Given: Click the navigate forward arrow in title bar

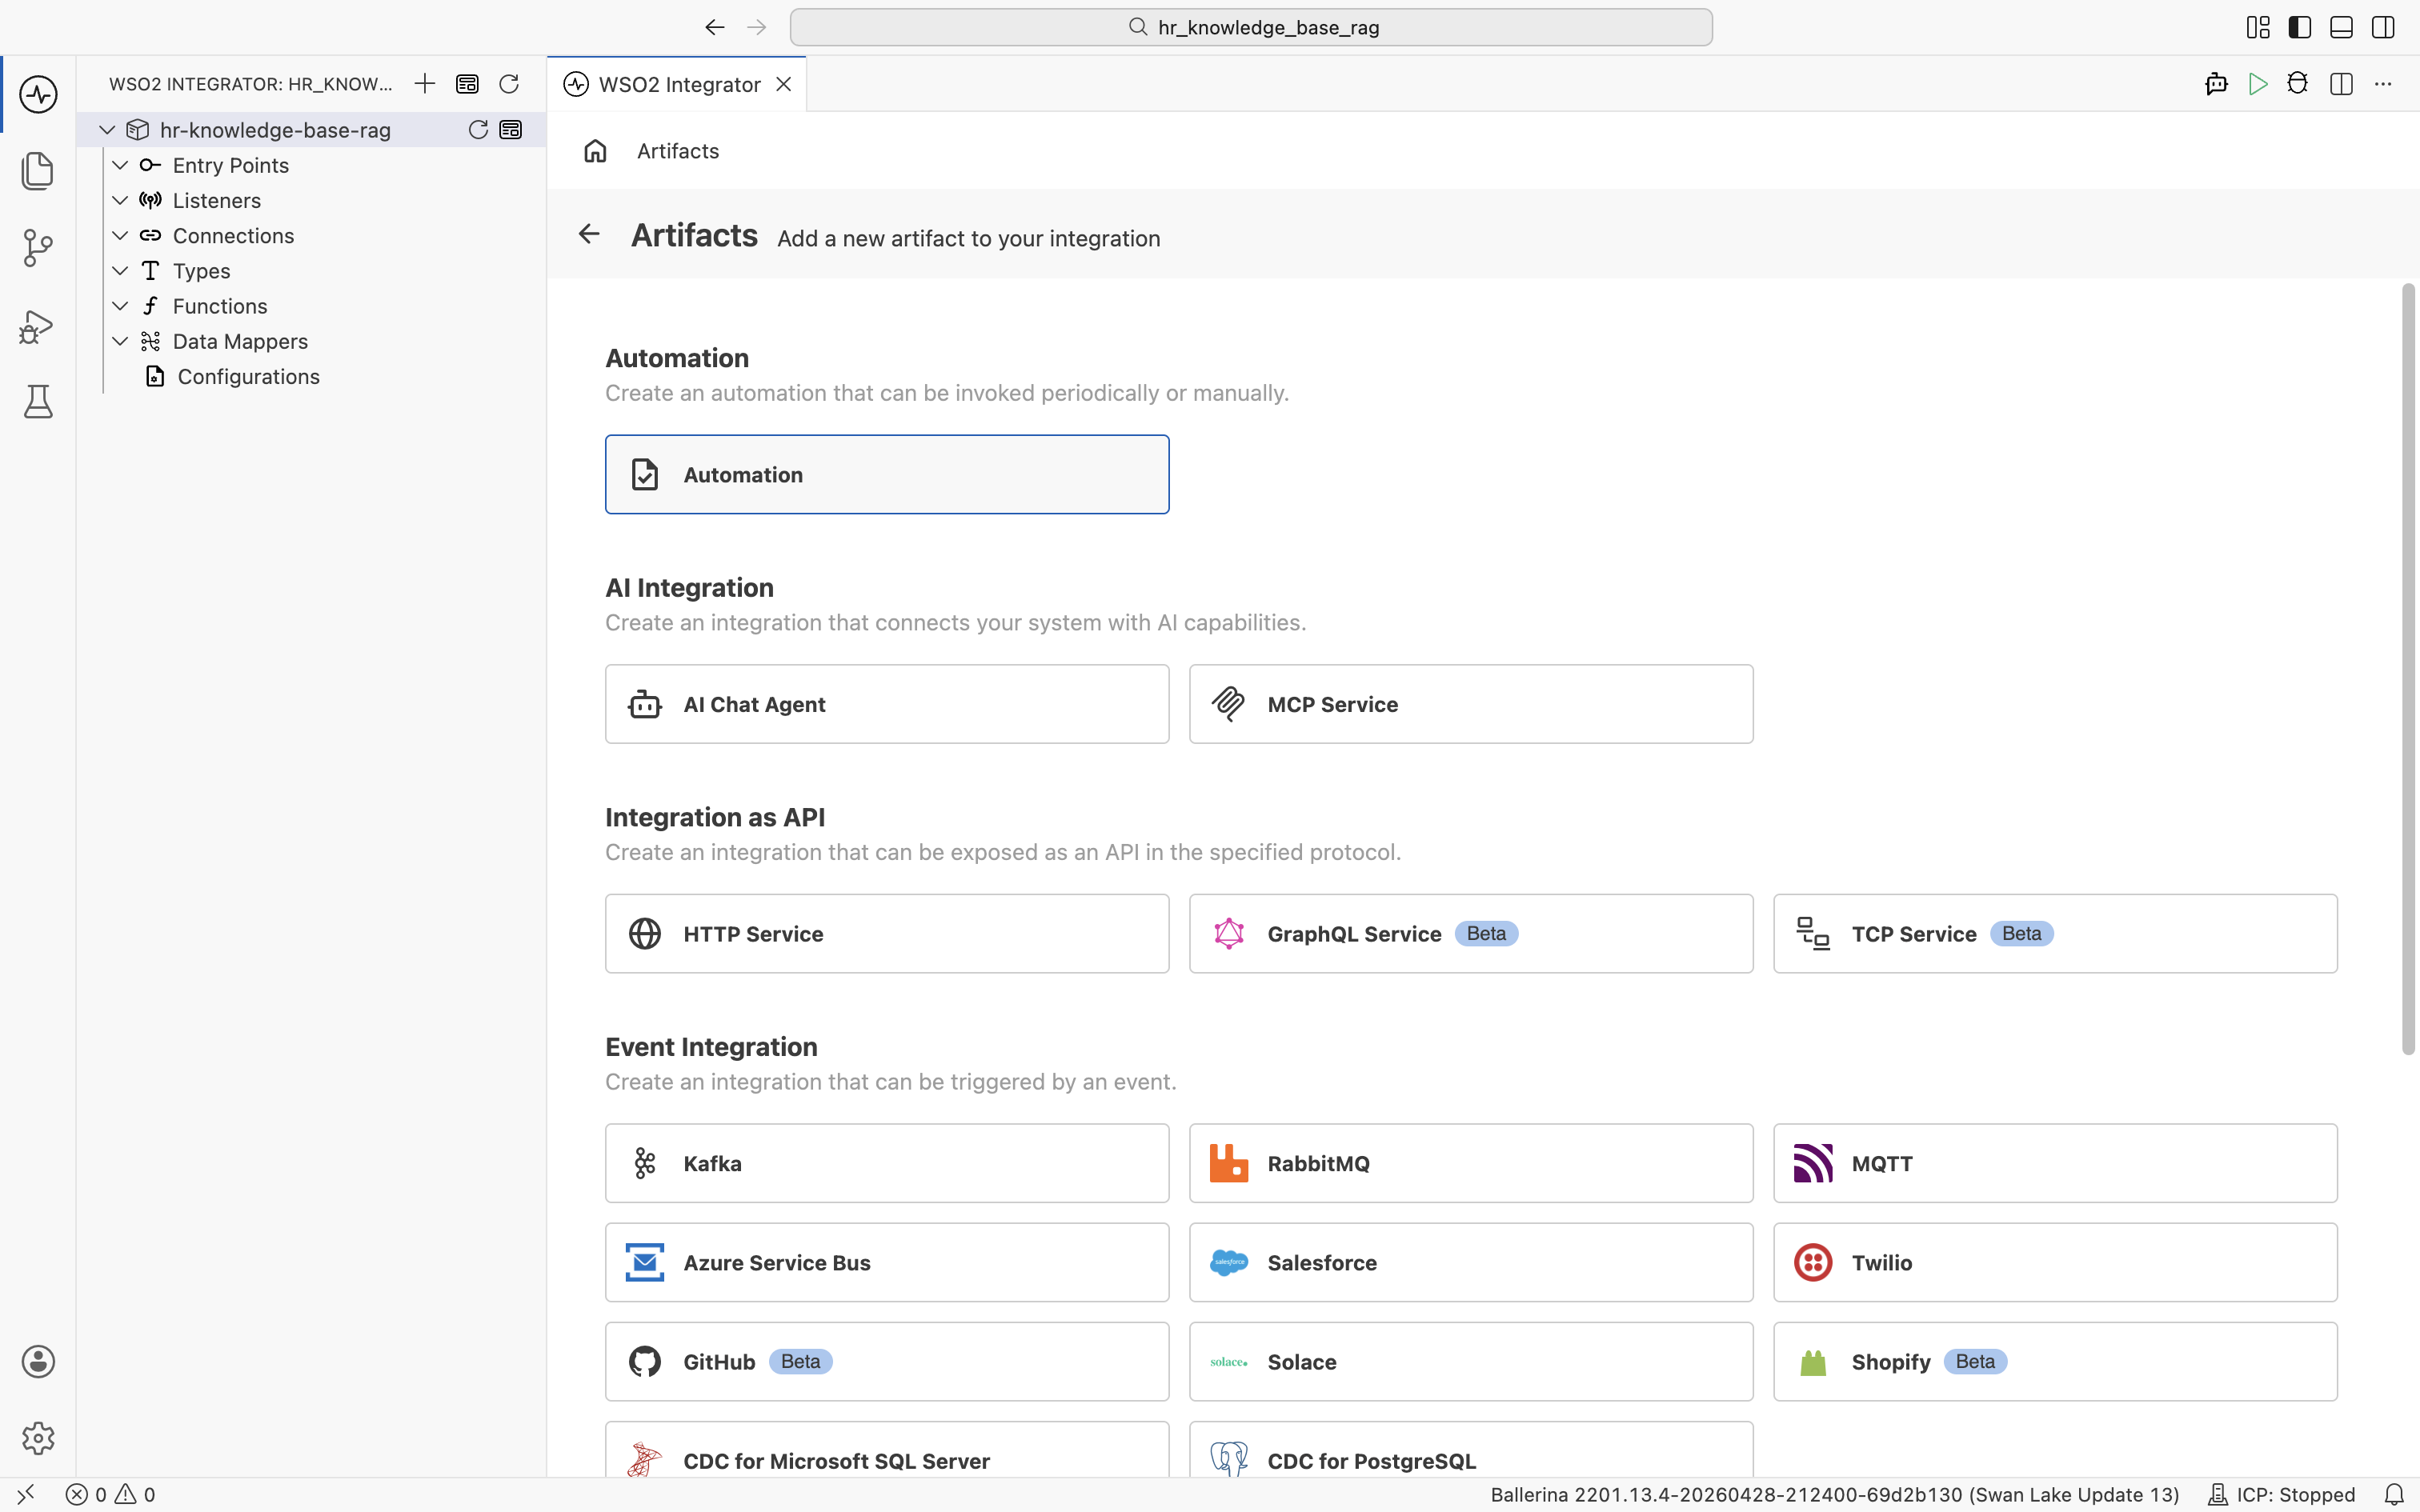Looking at the screenshot, I should point(756,27).
